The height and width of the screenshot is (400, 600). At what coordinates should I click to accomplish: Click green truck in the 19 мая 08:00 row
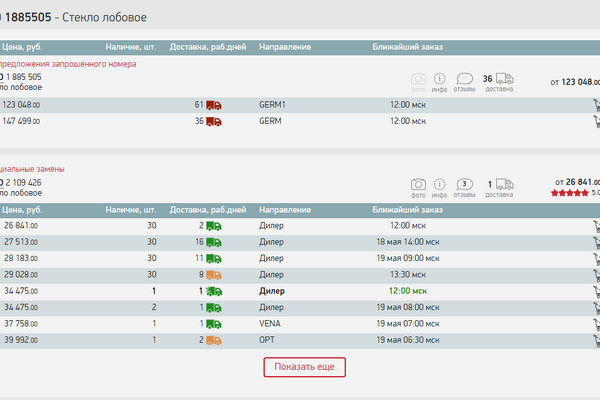(x=214, y=308)
